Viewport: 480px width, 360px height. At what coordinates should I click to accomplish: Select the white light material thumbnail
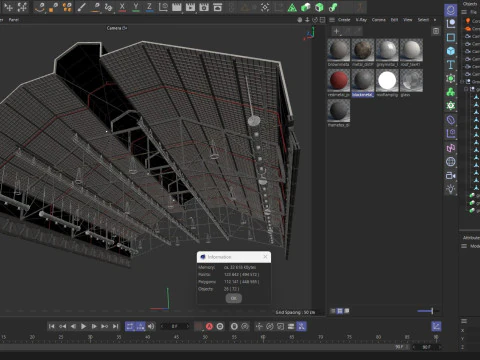[x=387, y=81]
